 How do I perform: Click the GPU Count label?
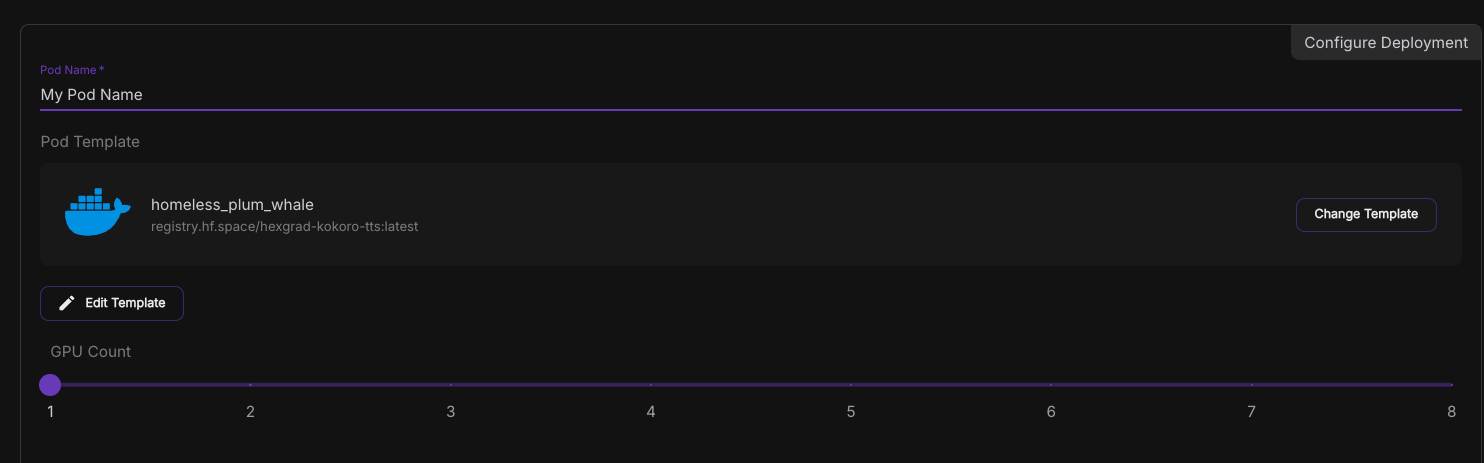click(91, 352)
